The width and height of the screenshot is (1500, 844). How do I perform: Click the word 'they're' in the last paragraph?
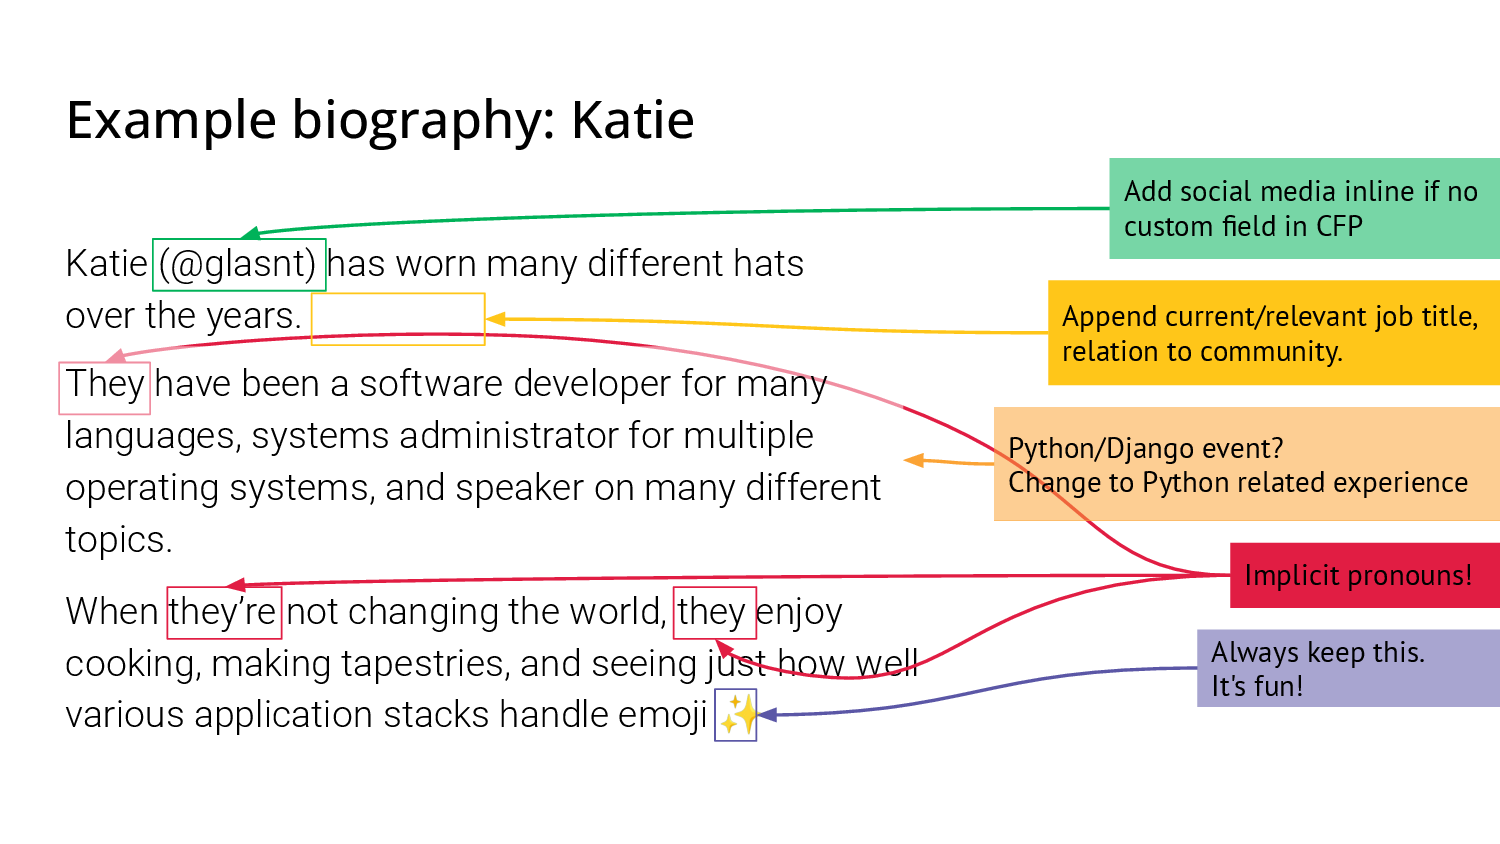(x=223, y=612)
